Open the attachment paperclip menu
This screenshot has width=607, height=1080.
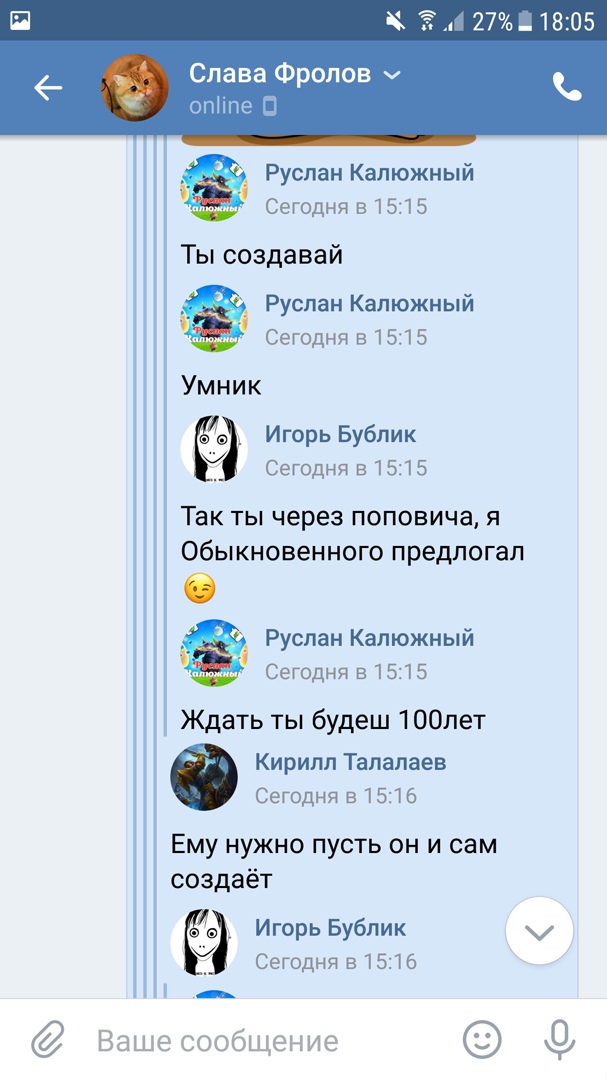point(48,1039)
